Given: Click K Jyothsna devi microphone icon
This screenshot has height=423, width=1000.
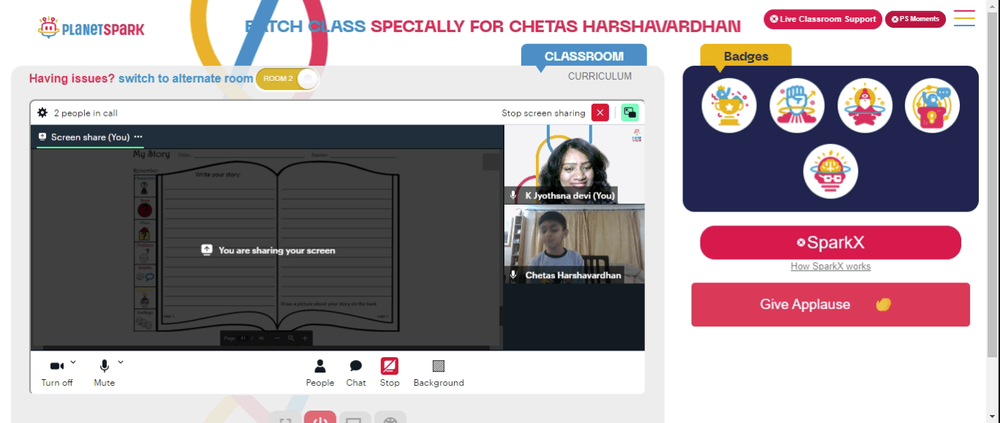Looking at the screenshot, I should [513, 195].
